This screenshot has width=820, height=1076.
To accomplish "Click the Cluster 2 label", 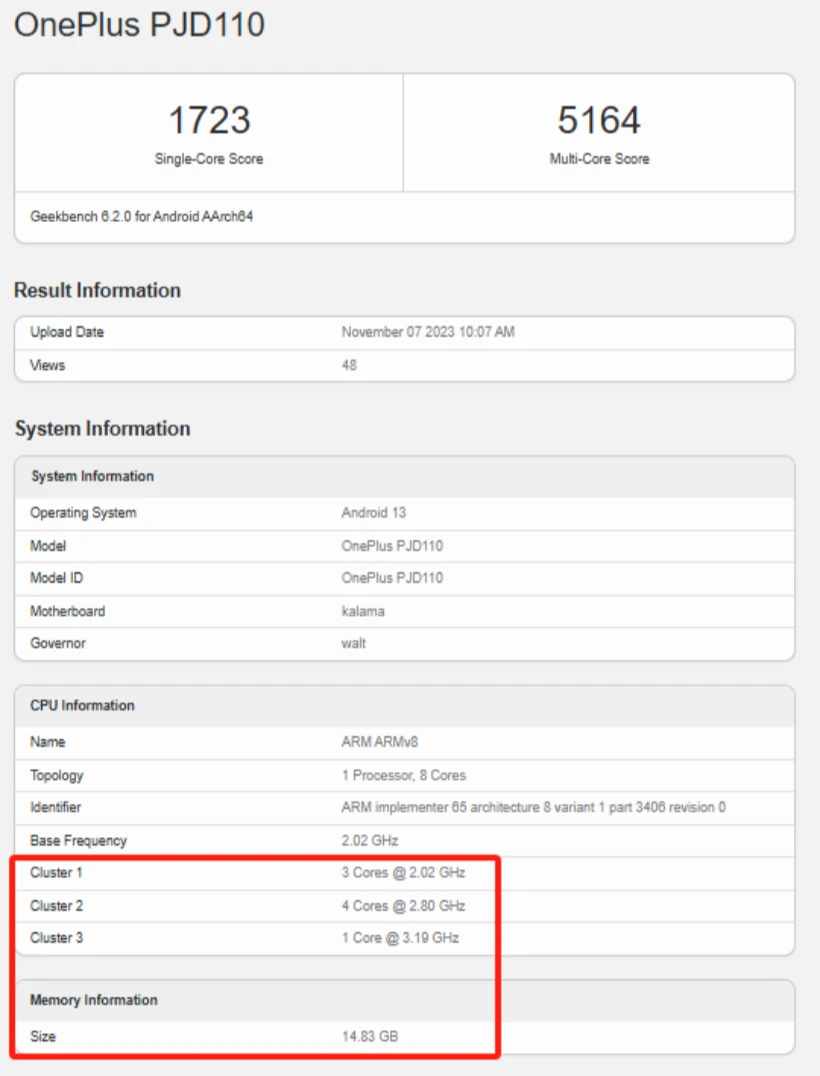I will (x=56, y=906).
